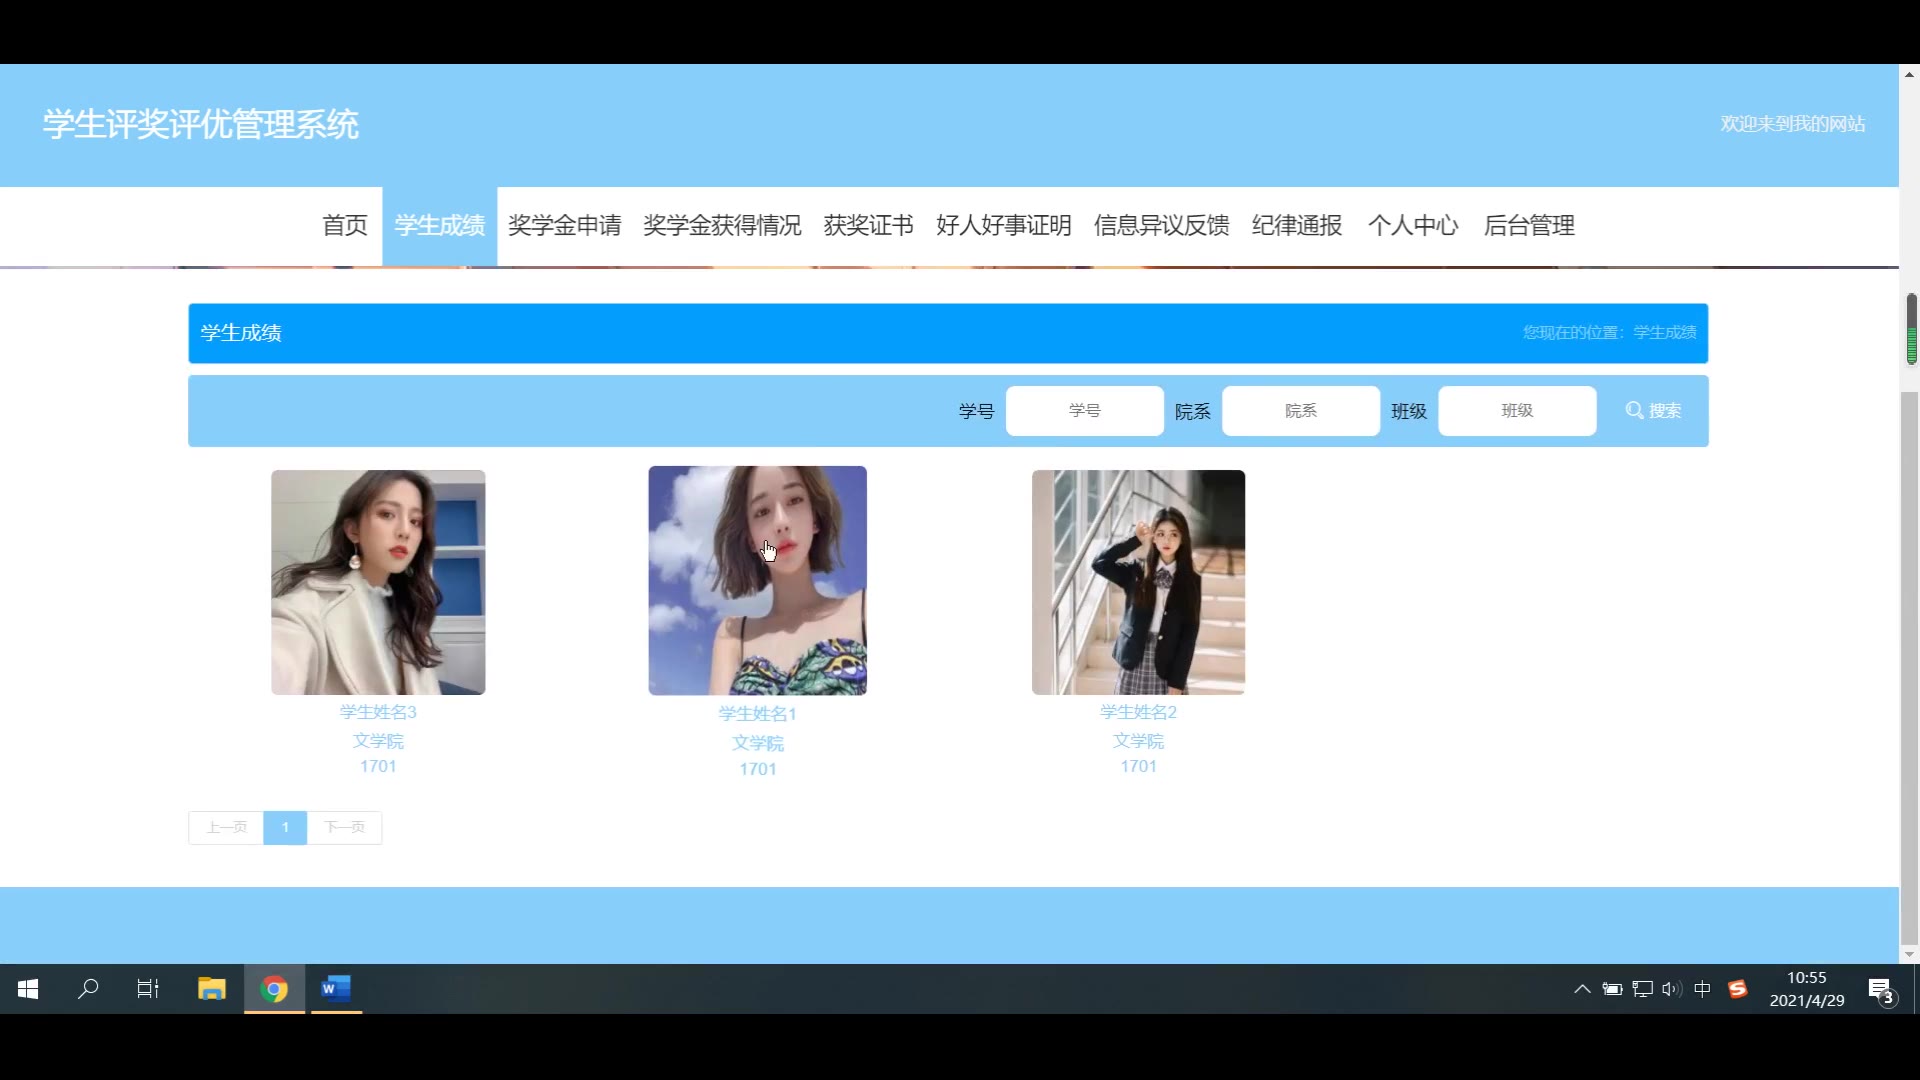This screenshot has height=1080, width=1920.
Task: Go to 个人中心 page
Action: [1412, 226]
